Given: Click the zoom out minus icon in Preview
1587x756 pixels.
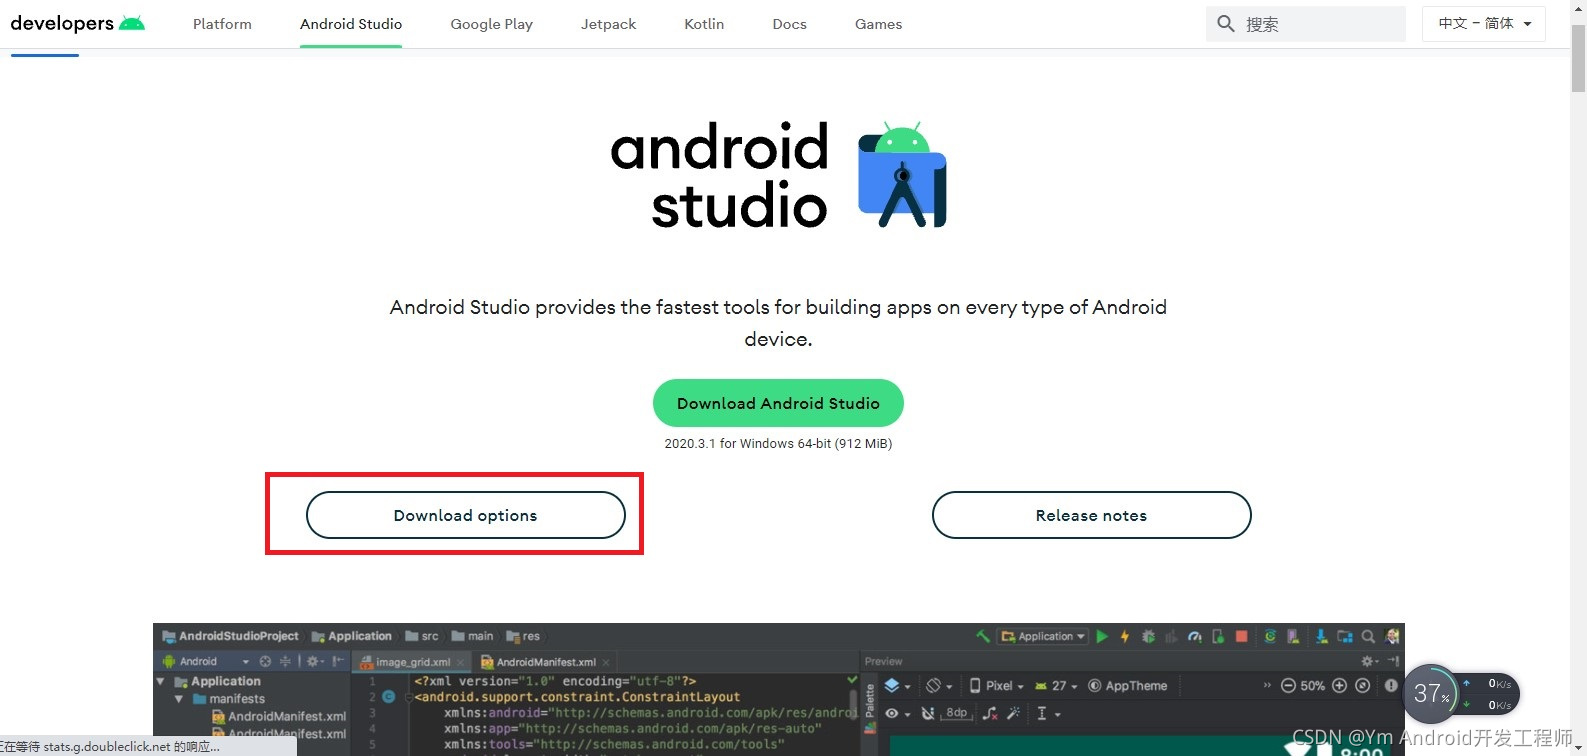Looking at the screenshot, I should click(1288, 686).
